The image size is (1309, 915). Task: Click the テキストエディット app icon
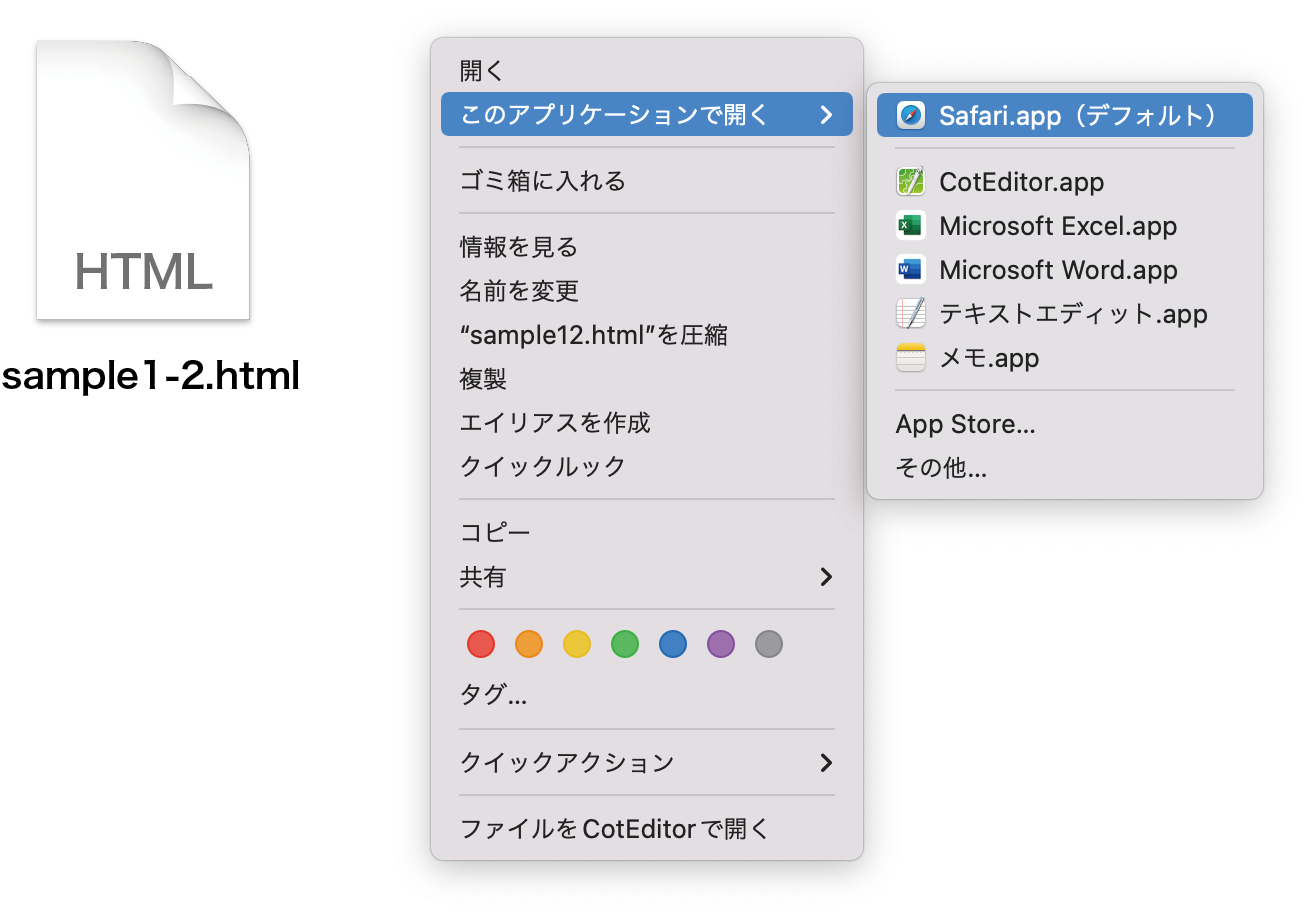click(x=911, y=314)
